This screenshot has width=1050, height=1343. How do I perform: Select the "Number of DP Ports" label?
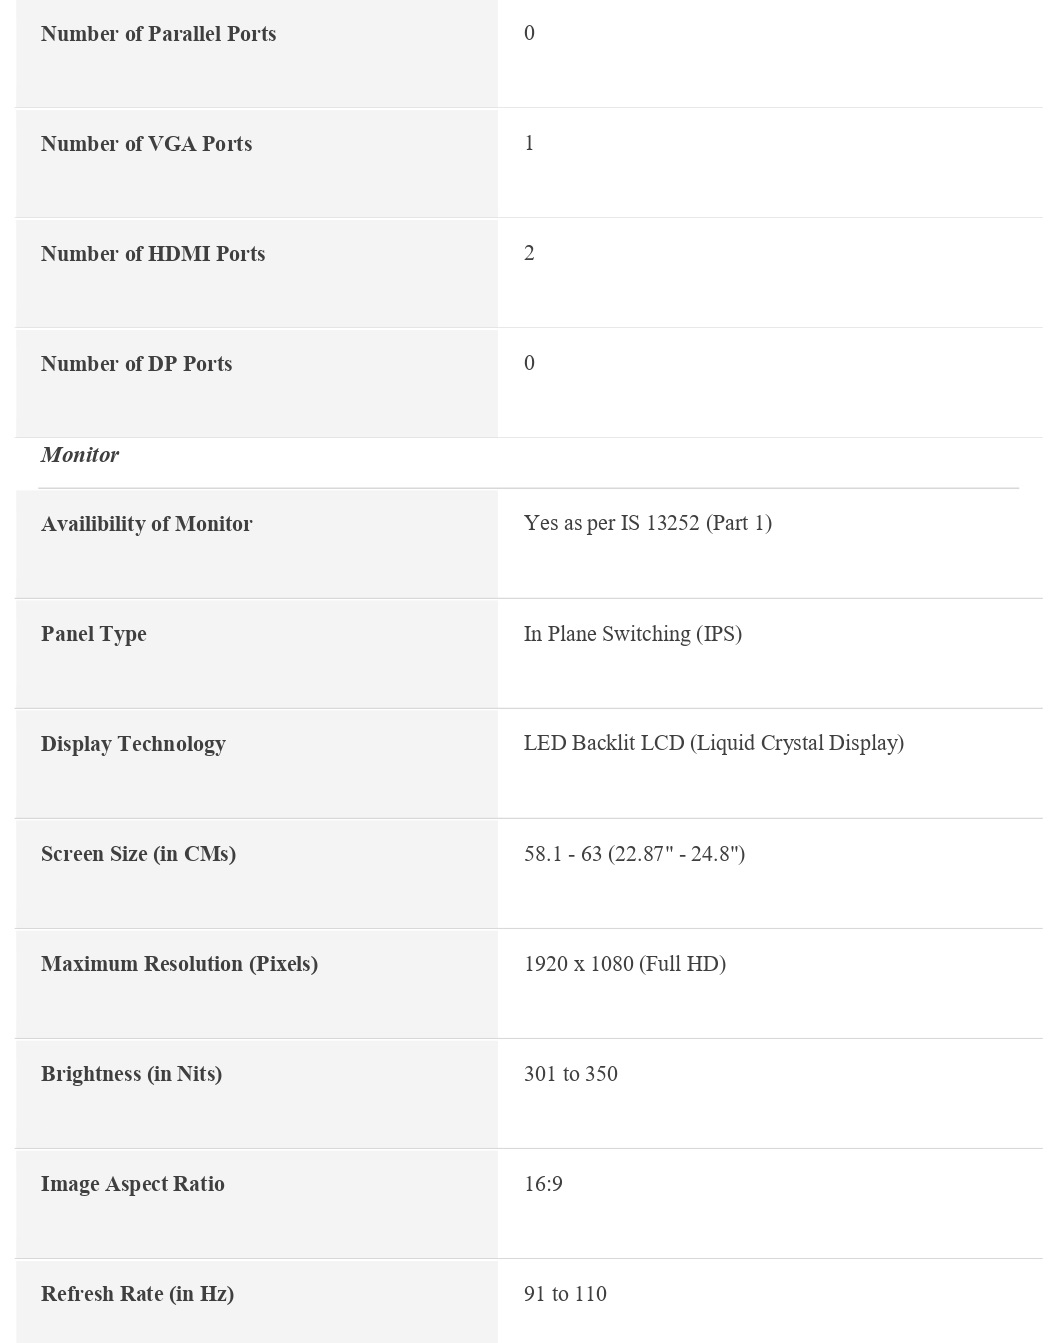[136, 364]
